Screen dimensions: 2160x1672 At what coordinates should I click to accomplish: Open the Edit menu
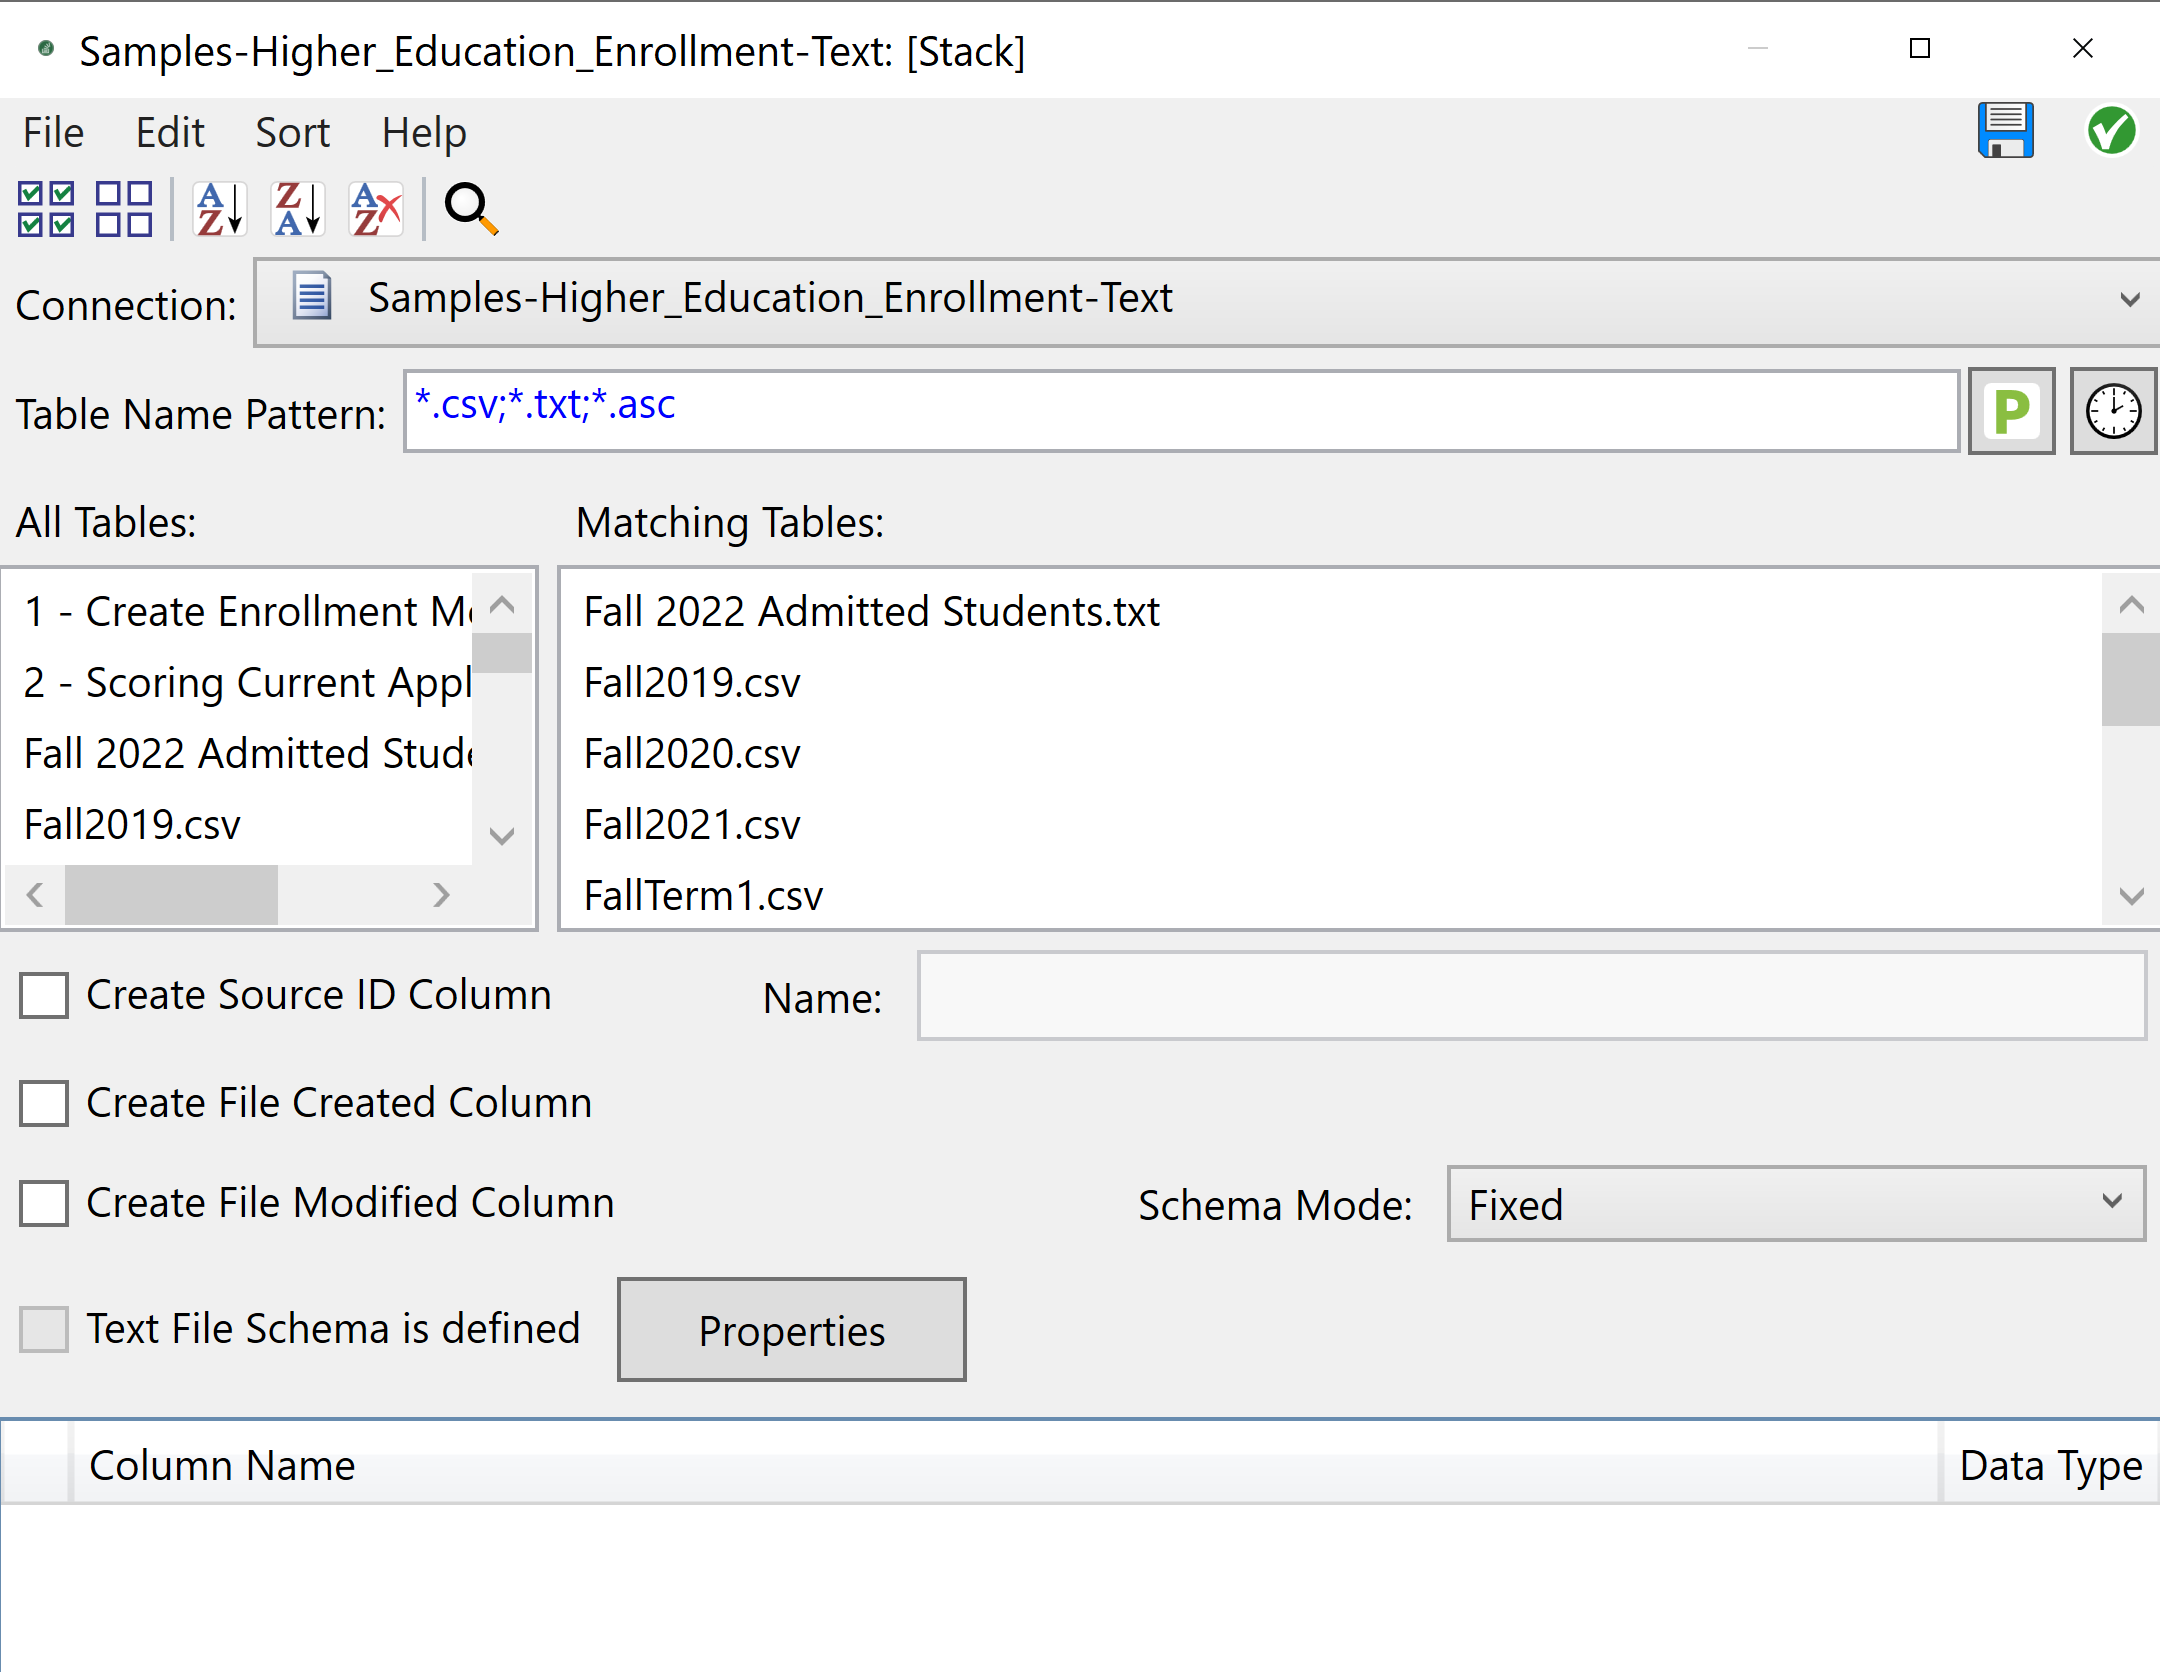(x=170, y=132)
